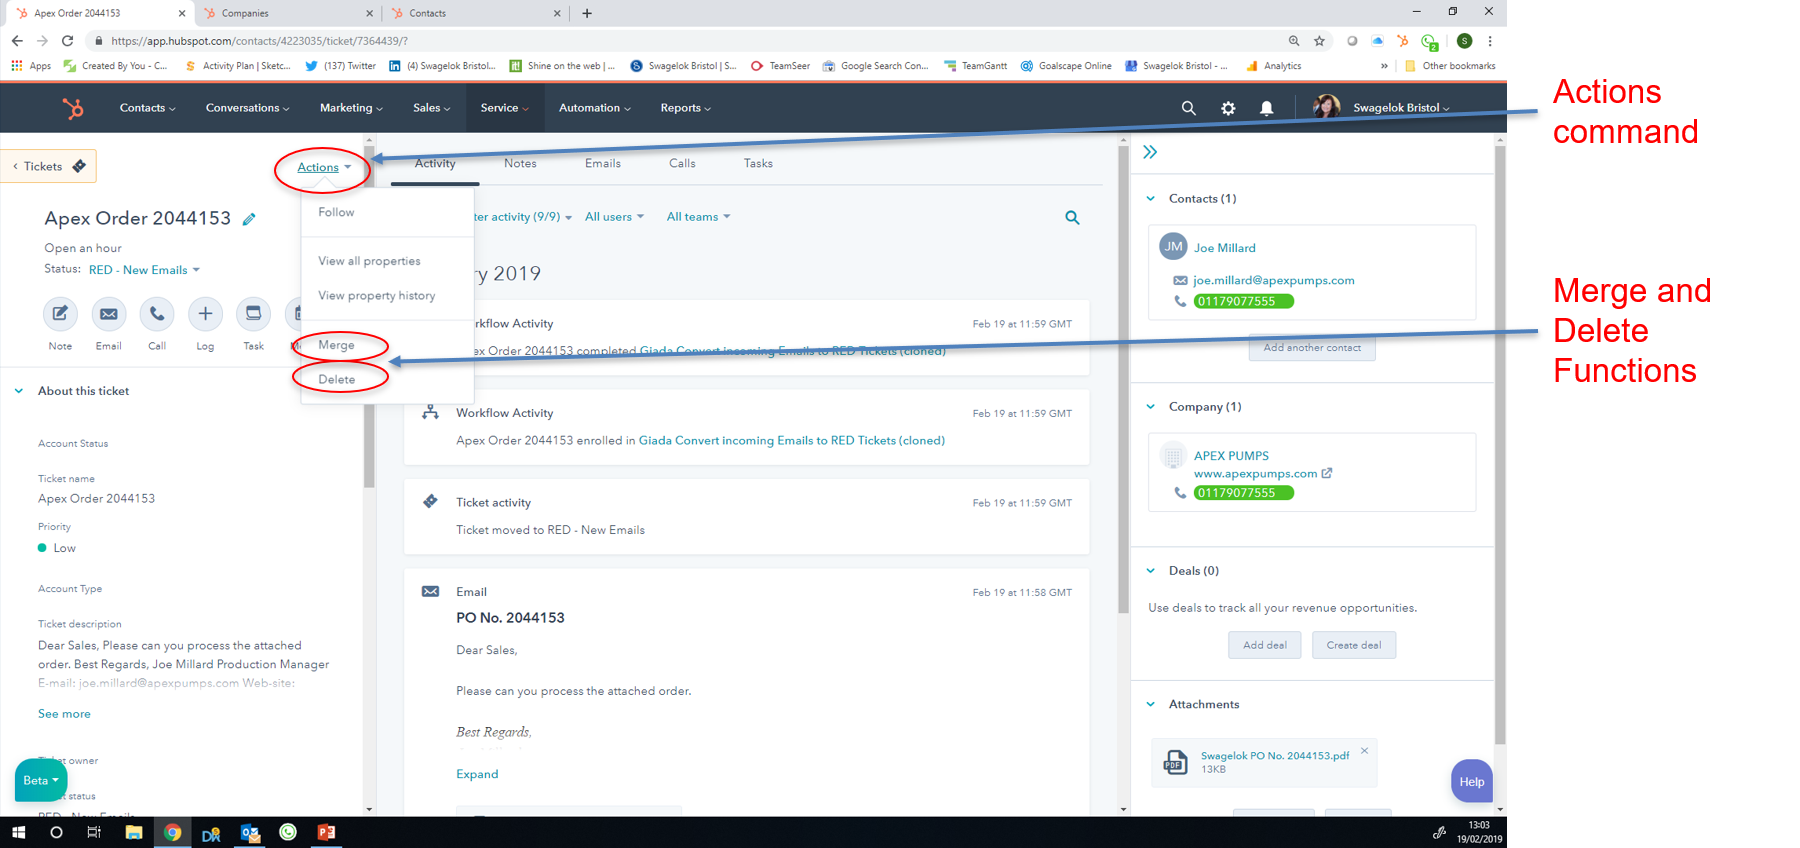The image size is (1800, 848).
Task: Go back with the browser back arrow
Action: click(17, 41)
